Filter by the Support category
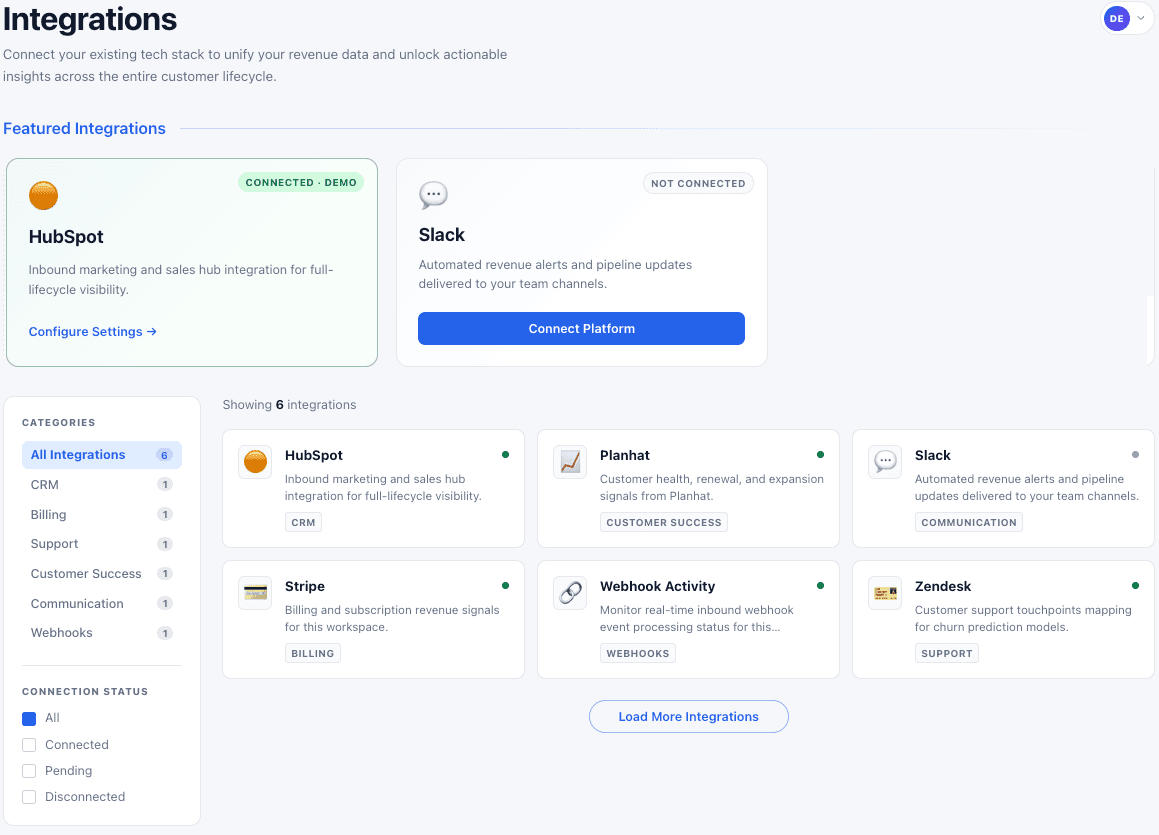The height and width of the screenshot is (835, 1159). point(102,544)
